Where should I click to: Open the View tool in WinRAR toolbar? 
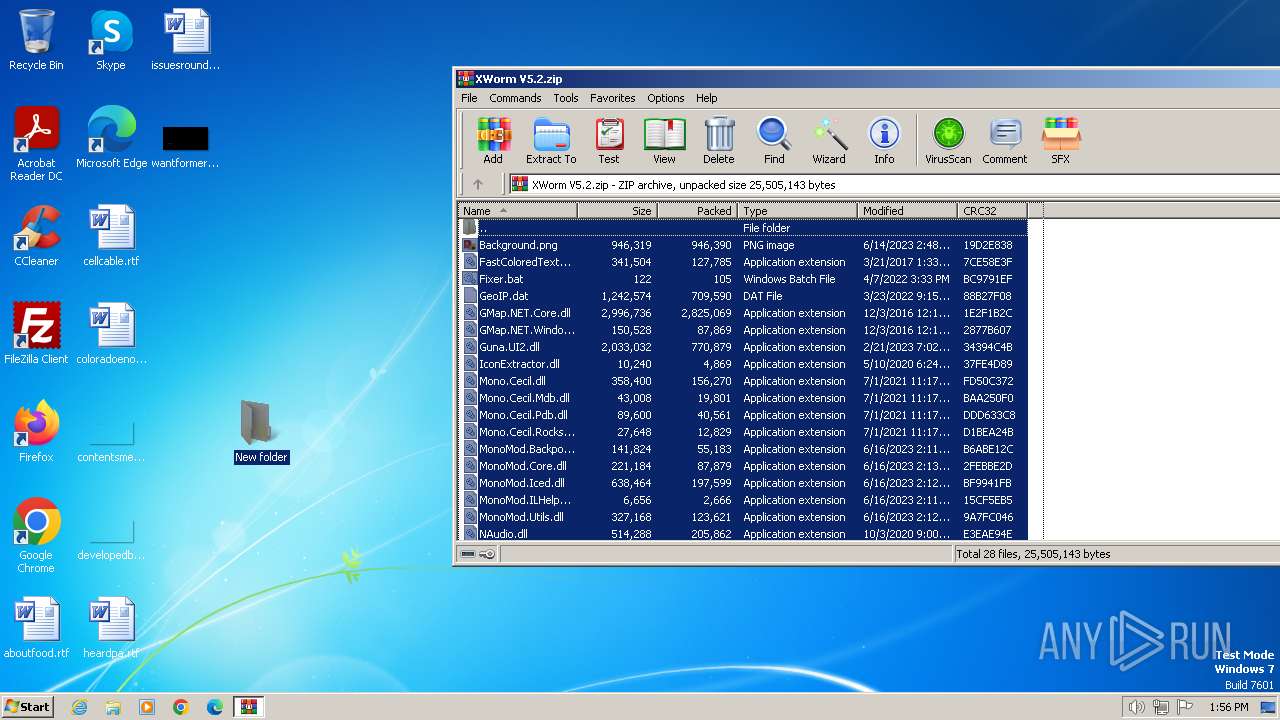(x=664, y=140)
